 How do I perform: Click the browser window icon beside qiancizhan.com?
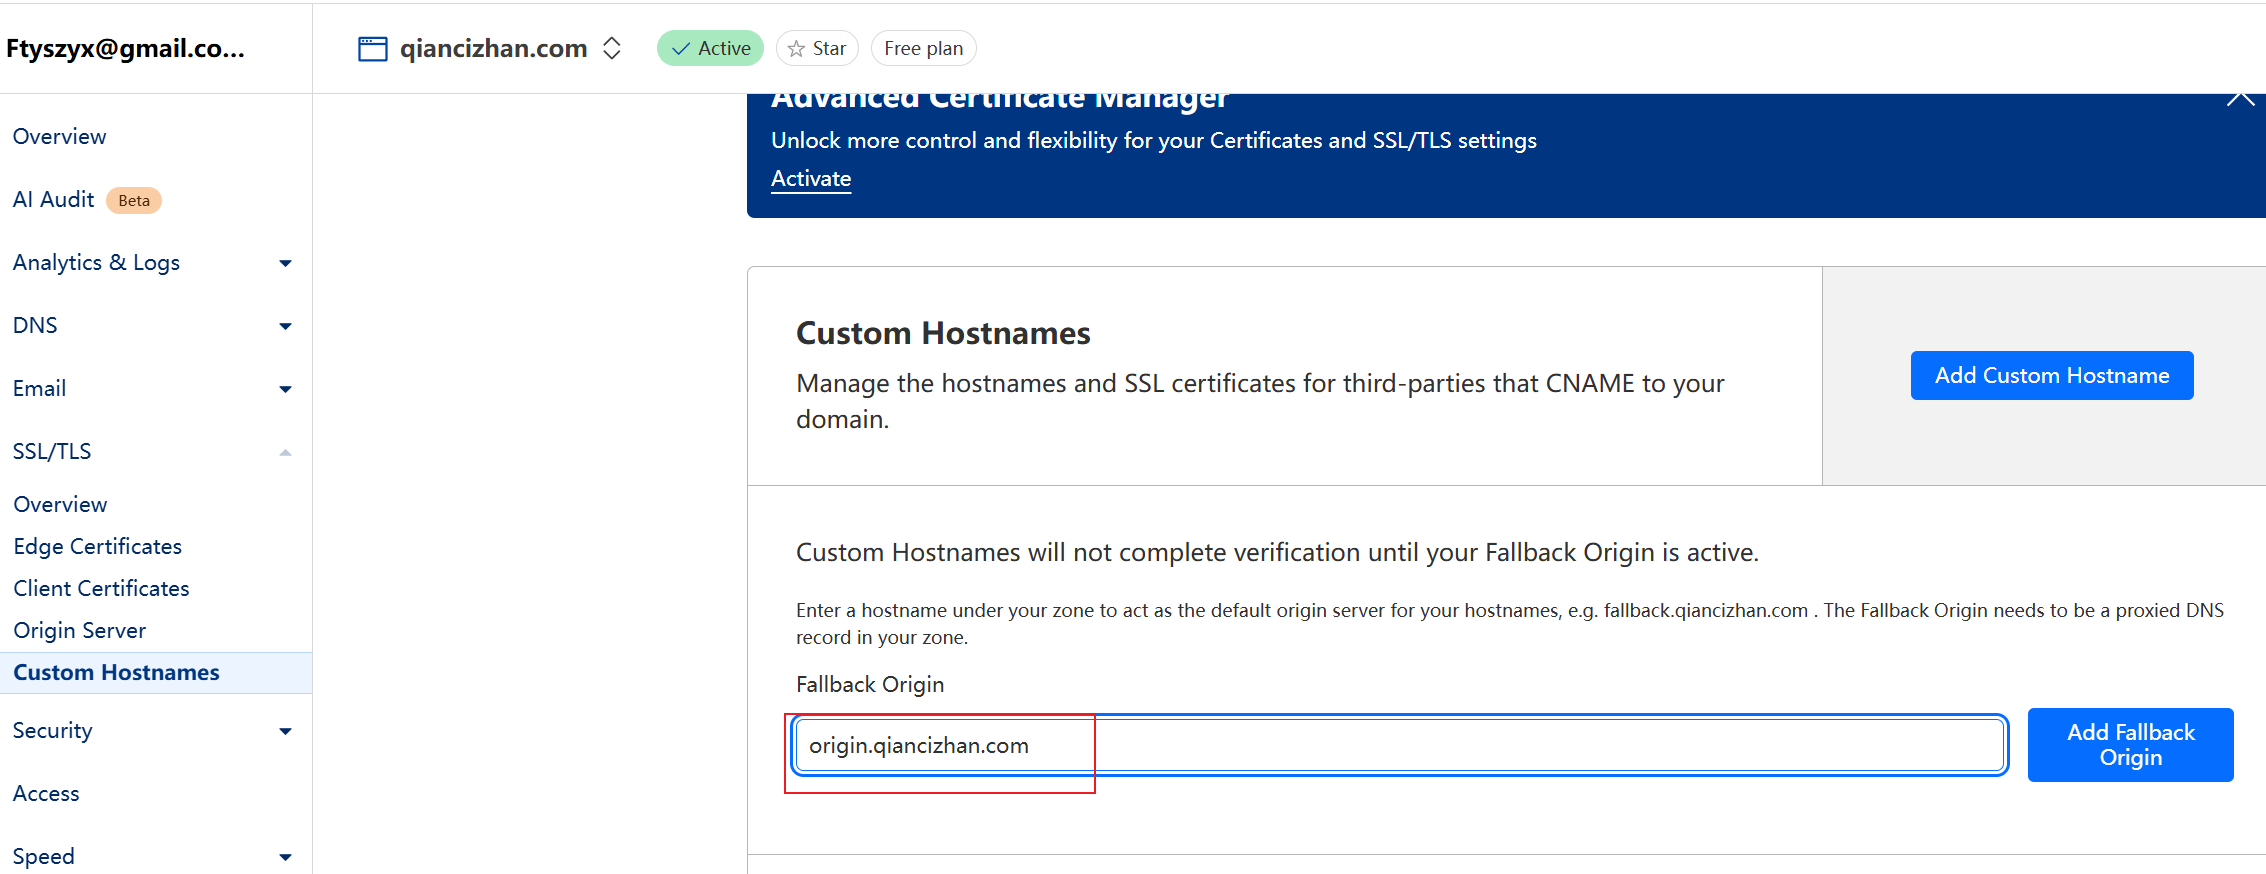372,49
